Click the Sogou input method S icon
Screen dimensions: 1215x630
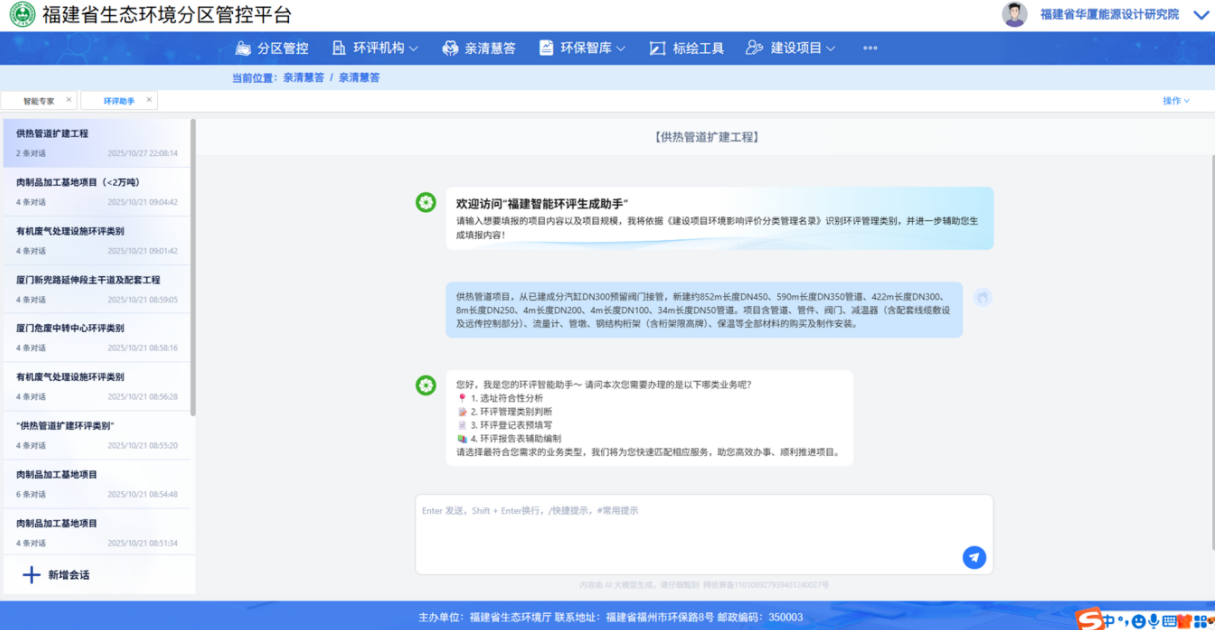(x=1087, y=620)
